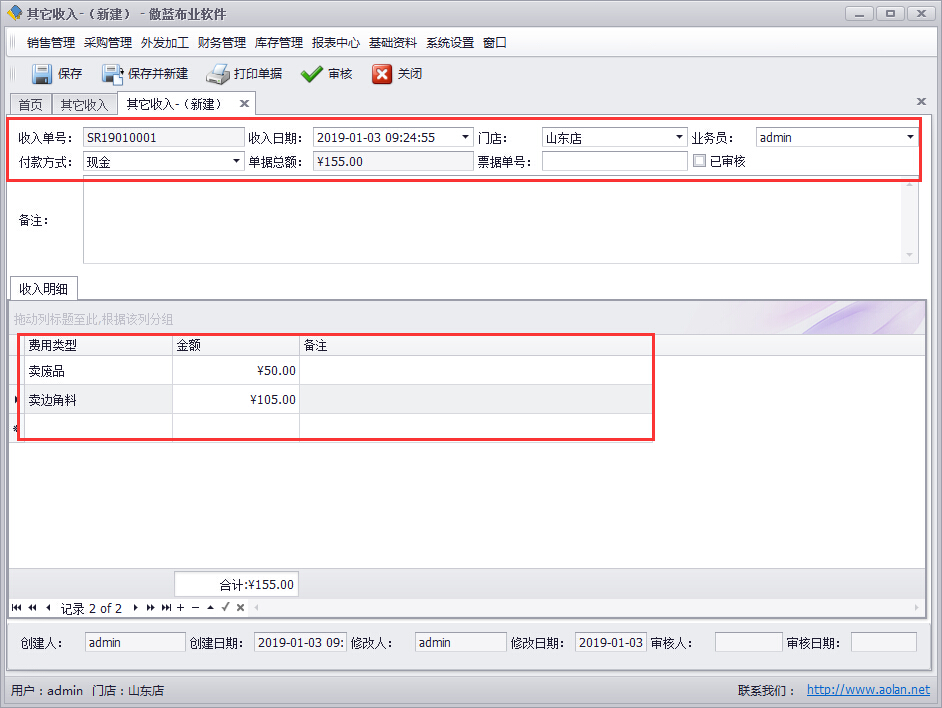The width and height of the screenshot is (942, 708).
Task: Click the 票据单号 input field
Action: (614, 161)
